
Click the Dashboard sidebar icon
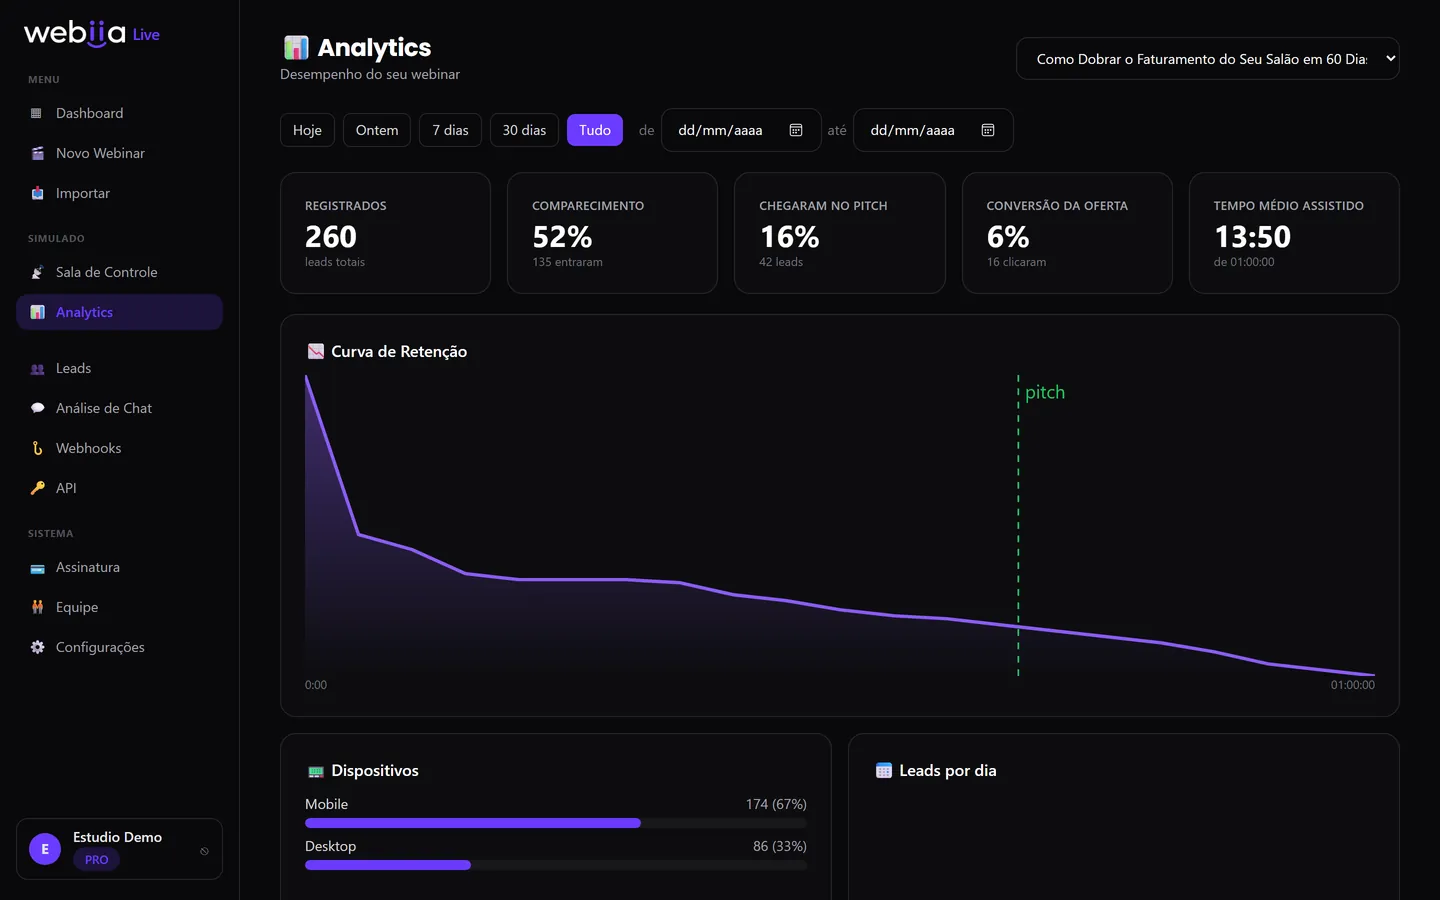point(37,113)
